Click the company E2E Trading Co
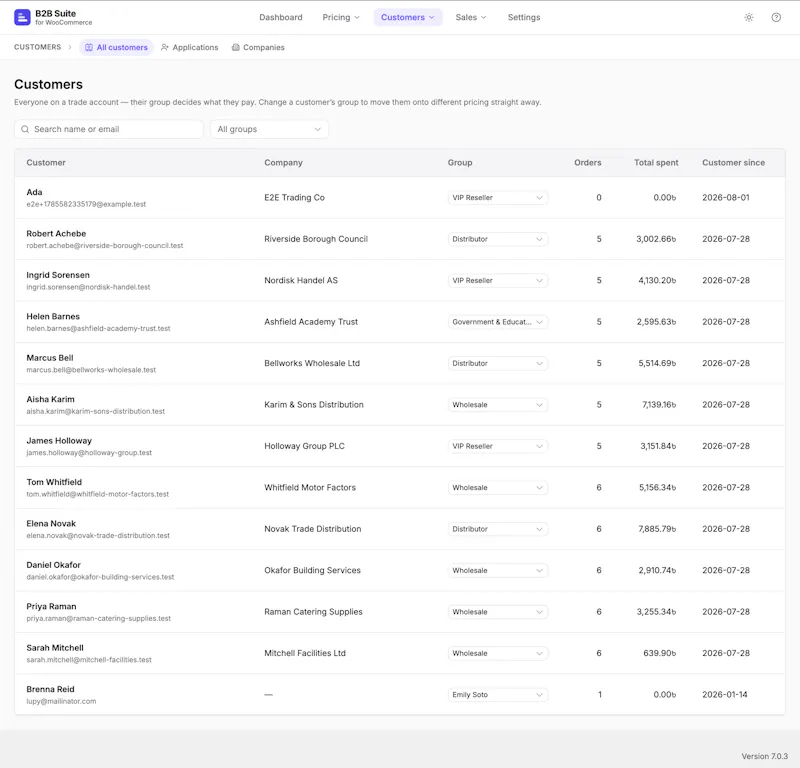The width and height of the screenshot is (800, 768). click(x=294, y=197)
